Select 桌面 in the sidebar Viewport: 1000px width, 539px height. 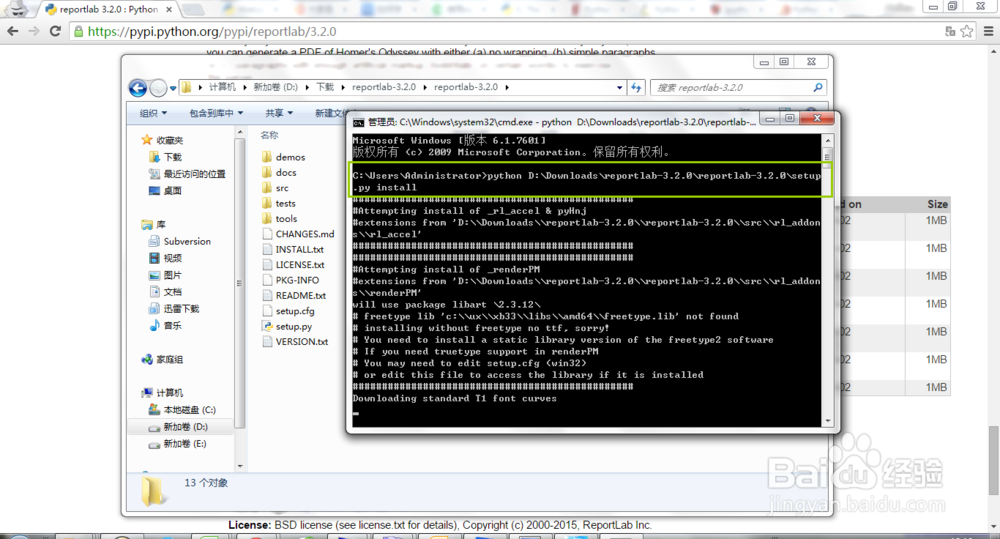(166, 190)
